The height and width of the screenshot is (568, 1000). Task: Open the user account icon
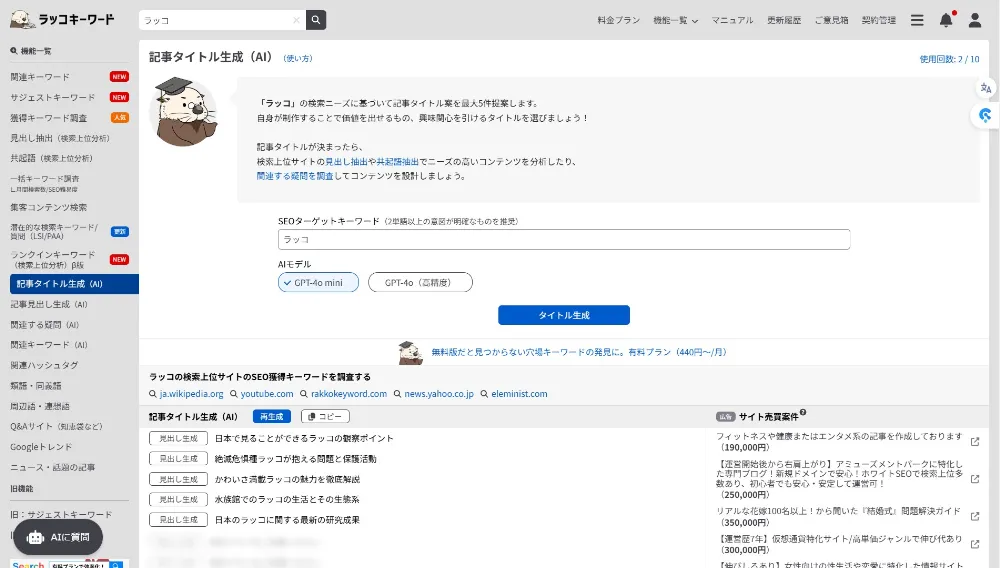click(974, 20)
